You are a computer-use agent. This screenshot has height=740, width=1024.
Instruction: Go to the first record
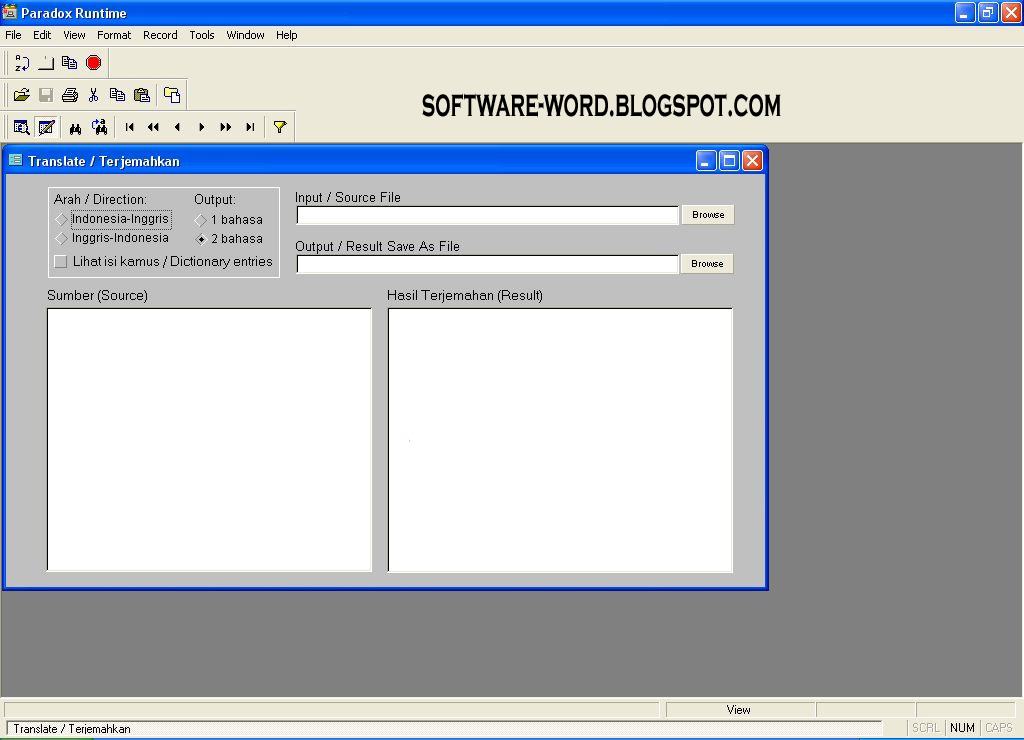click(x=129, y=127)
